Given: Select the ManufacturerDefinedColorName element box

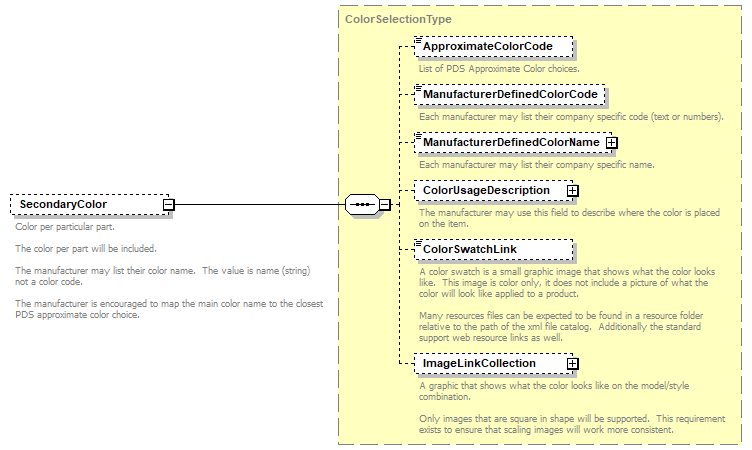Looking at the screenshot, I should click(510, 143).
